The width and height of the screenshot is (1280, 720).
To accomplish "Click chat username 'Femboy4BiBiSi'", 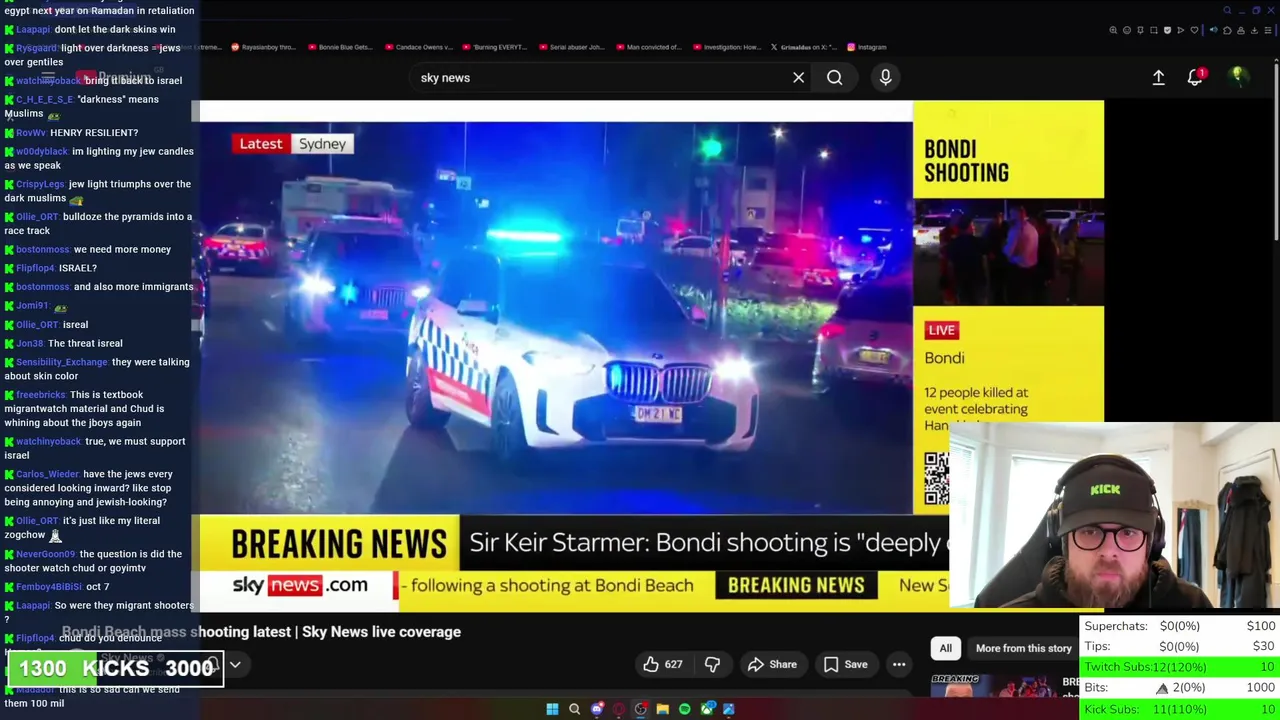I will pos(49,587).
